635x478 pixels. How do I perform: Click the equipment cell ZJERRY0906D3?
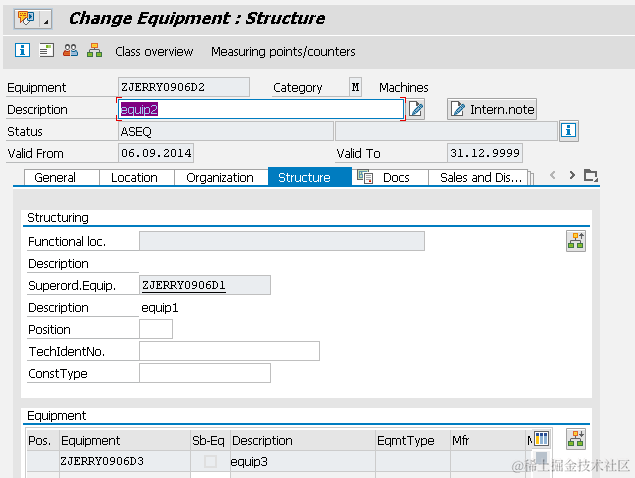125,461
